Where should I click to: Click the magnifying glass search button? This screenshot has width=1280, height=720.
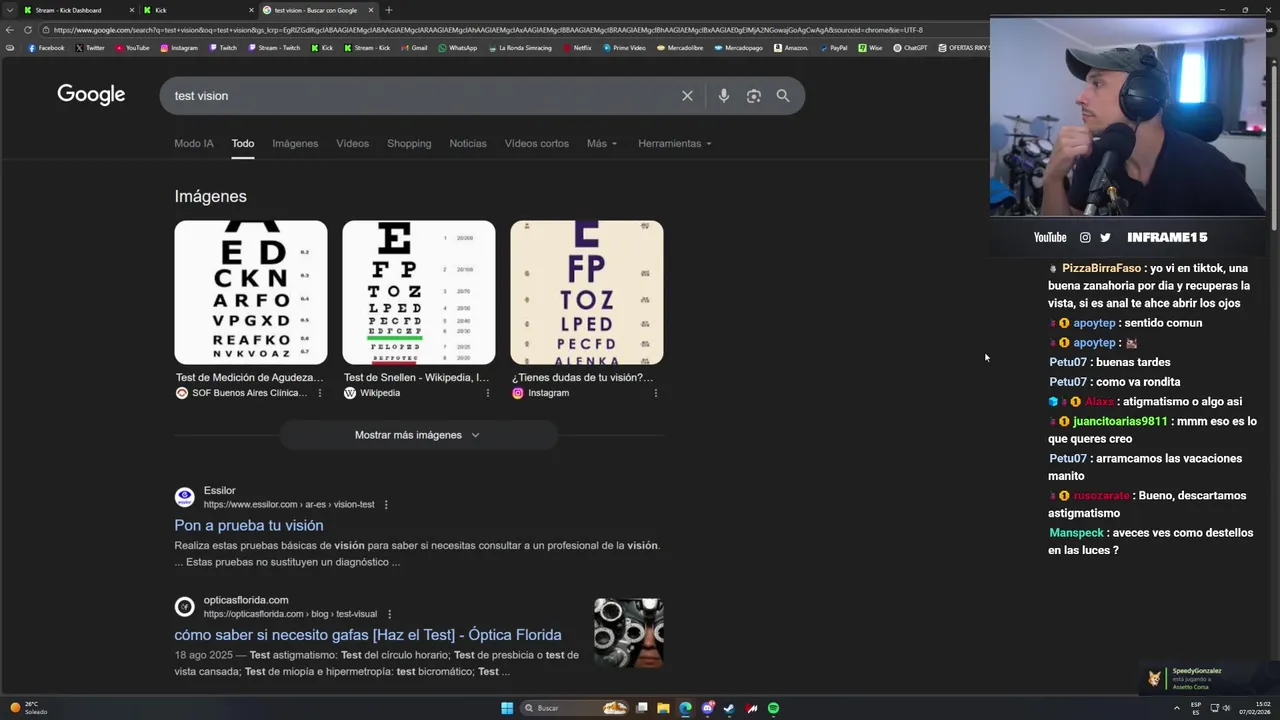(783, 96)
